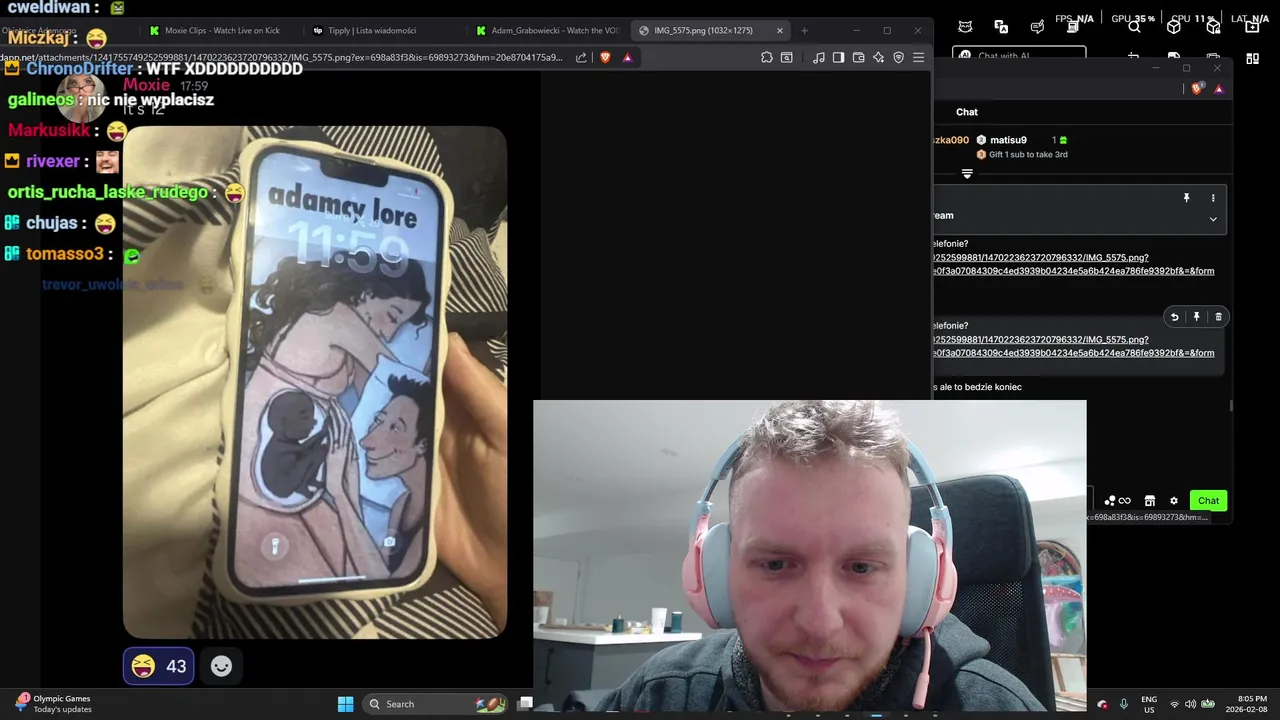Click the galineos chat username

point(40,100)
